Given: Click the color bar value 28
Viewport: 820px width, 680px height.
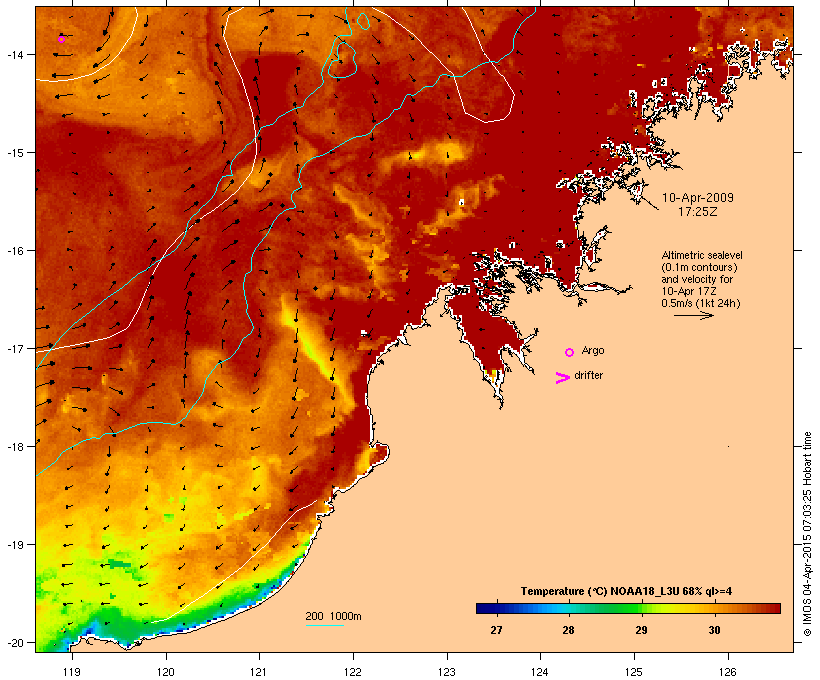Looking at the screenshot, I should (568, 630).
